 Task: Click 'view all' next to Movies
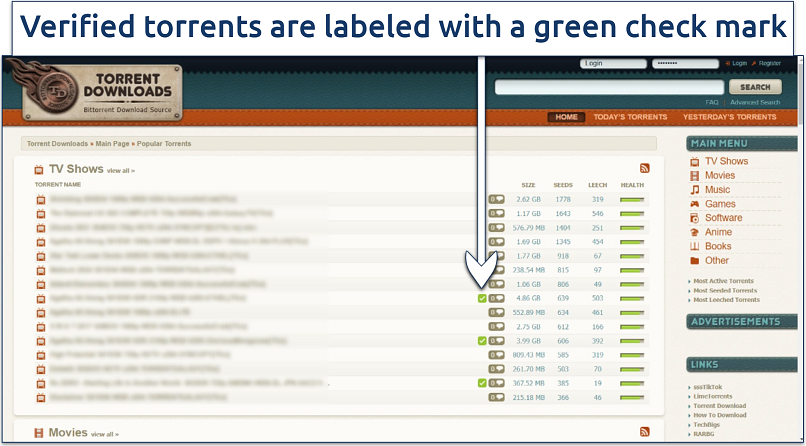pos(105,434)
